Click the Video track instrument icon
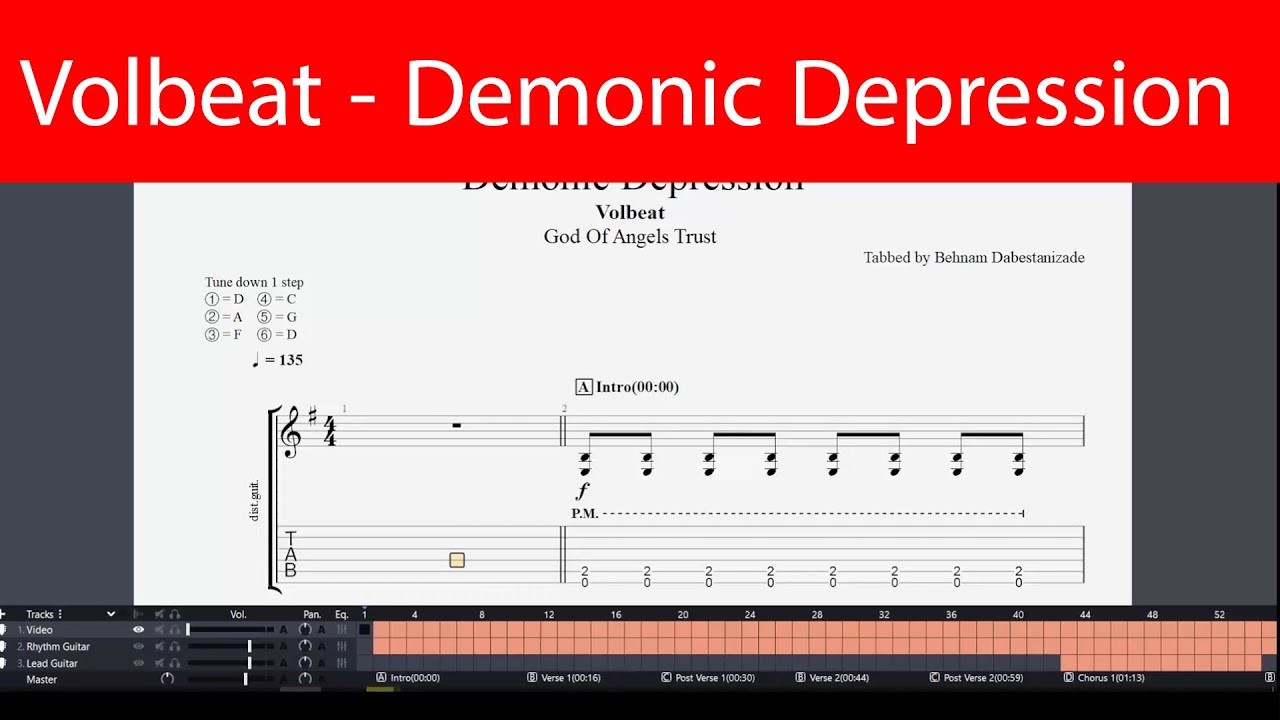1280x720 pixels. tap(3, 629)
